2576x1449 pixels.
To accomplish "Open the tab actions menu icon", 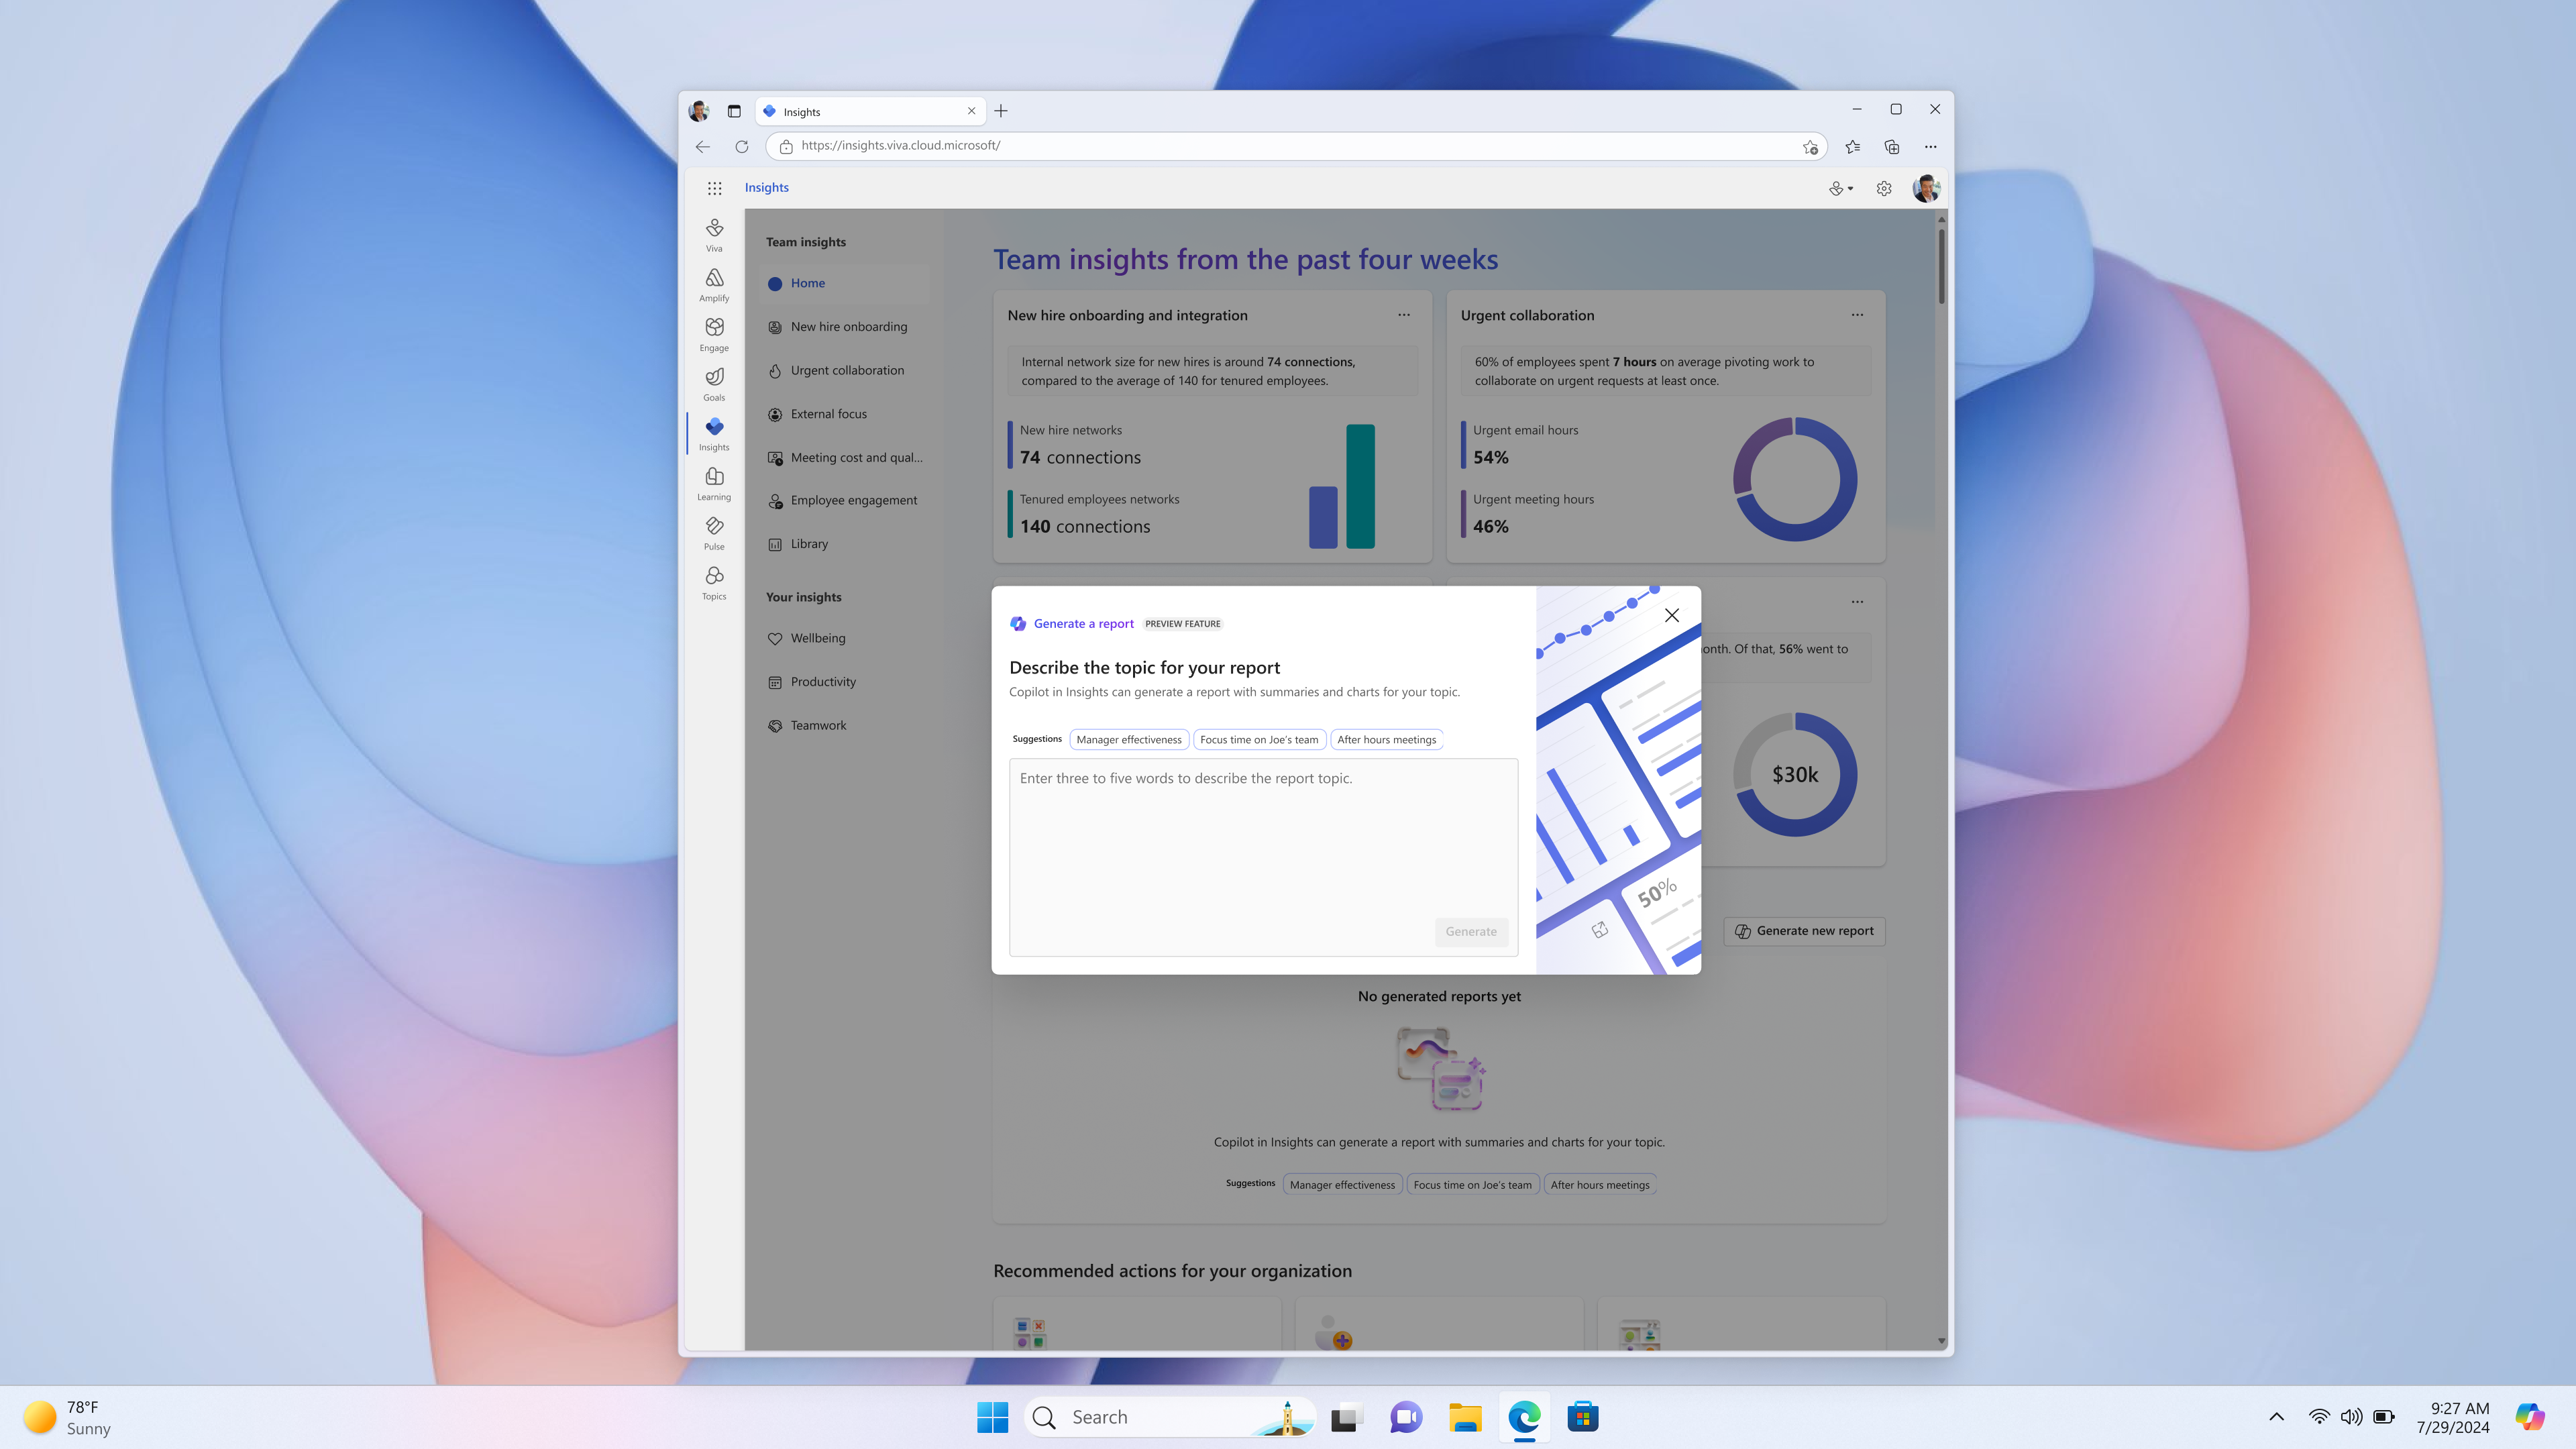I will pyautogui.click(x=734, y=111).
